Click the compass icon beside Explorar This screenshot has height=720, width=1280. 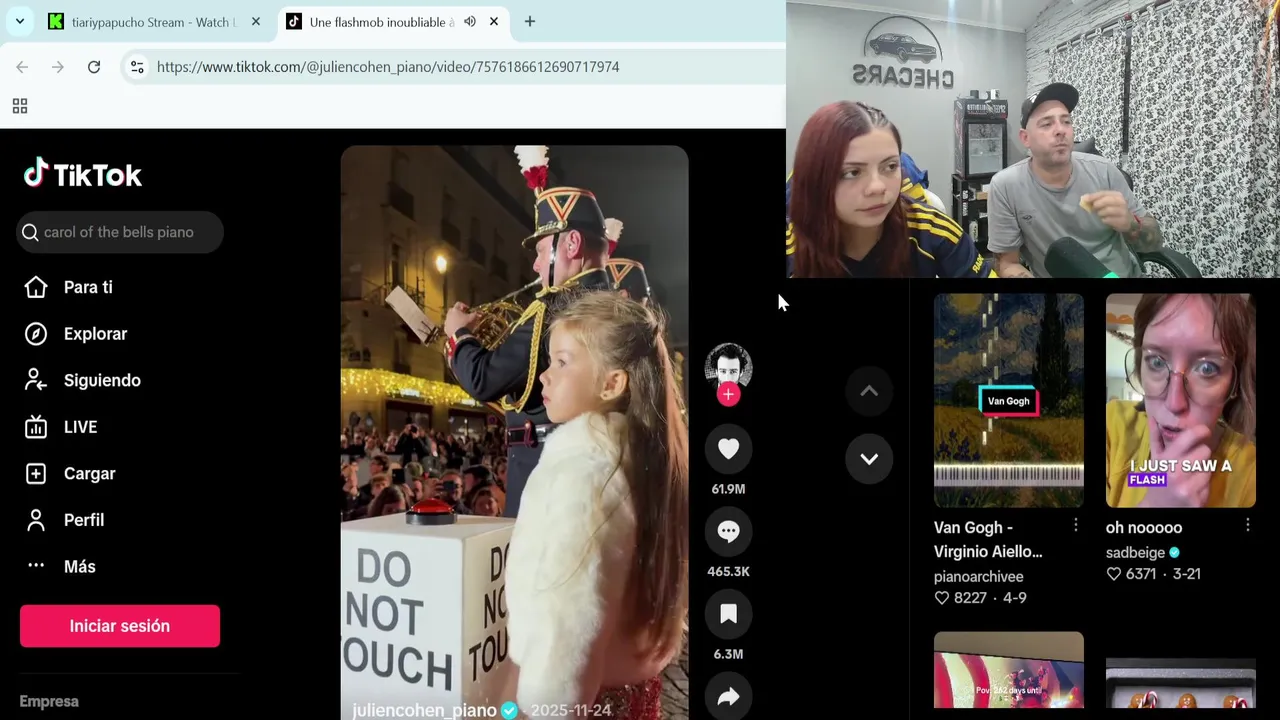tap(36, 334)
